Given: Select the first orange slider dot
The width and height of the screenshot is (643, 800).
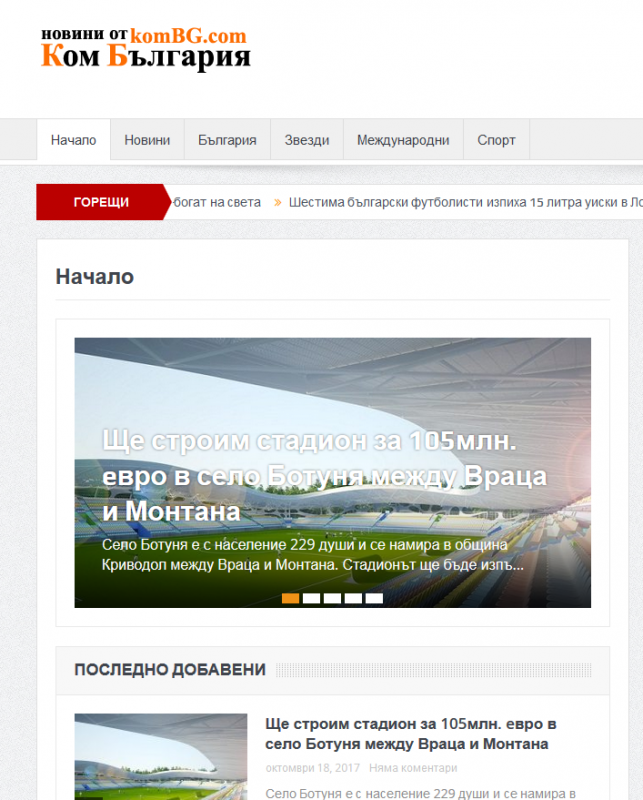Looking at the screenshot, I should coord(290,598).
